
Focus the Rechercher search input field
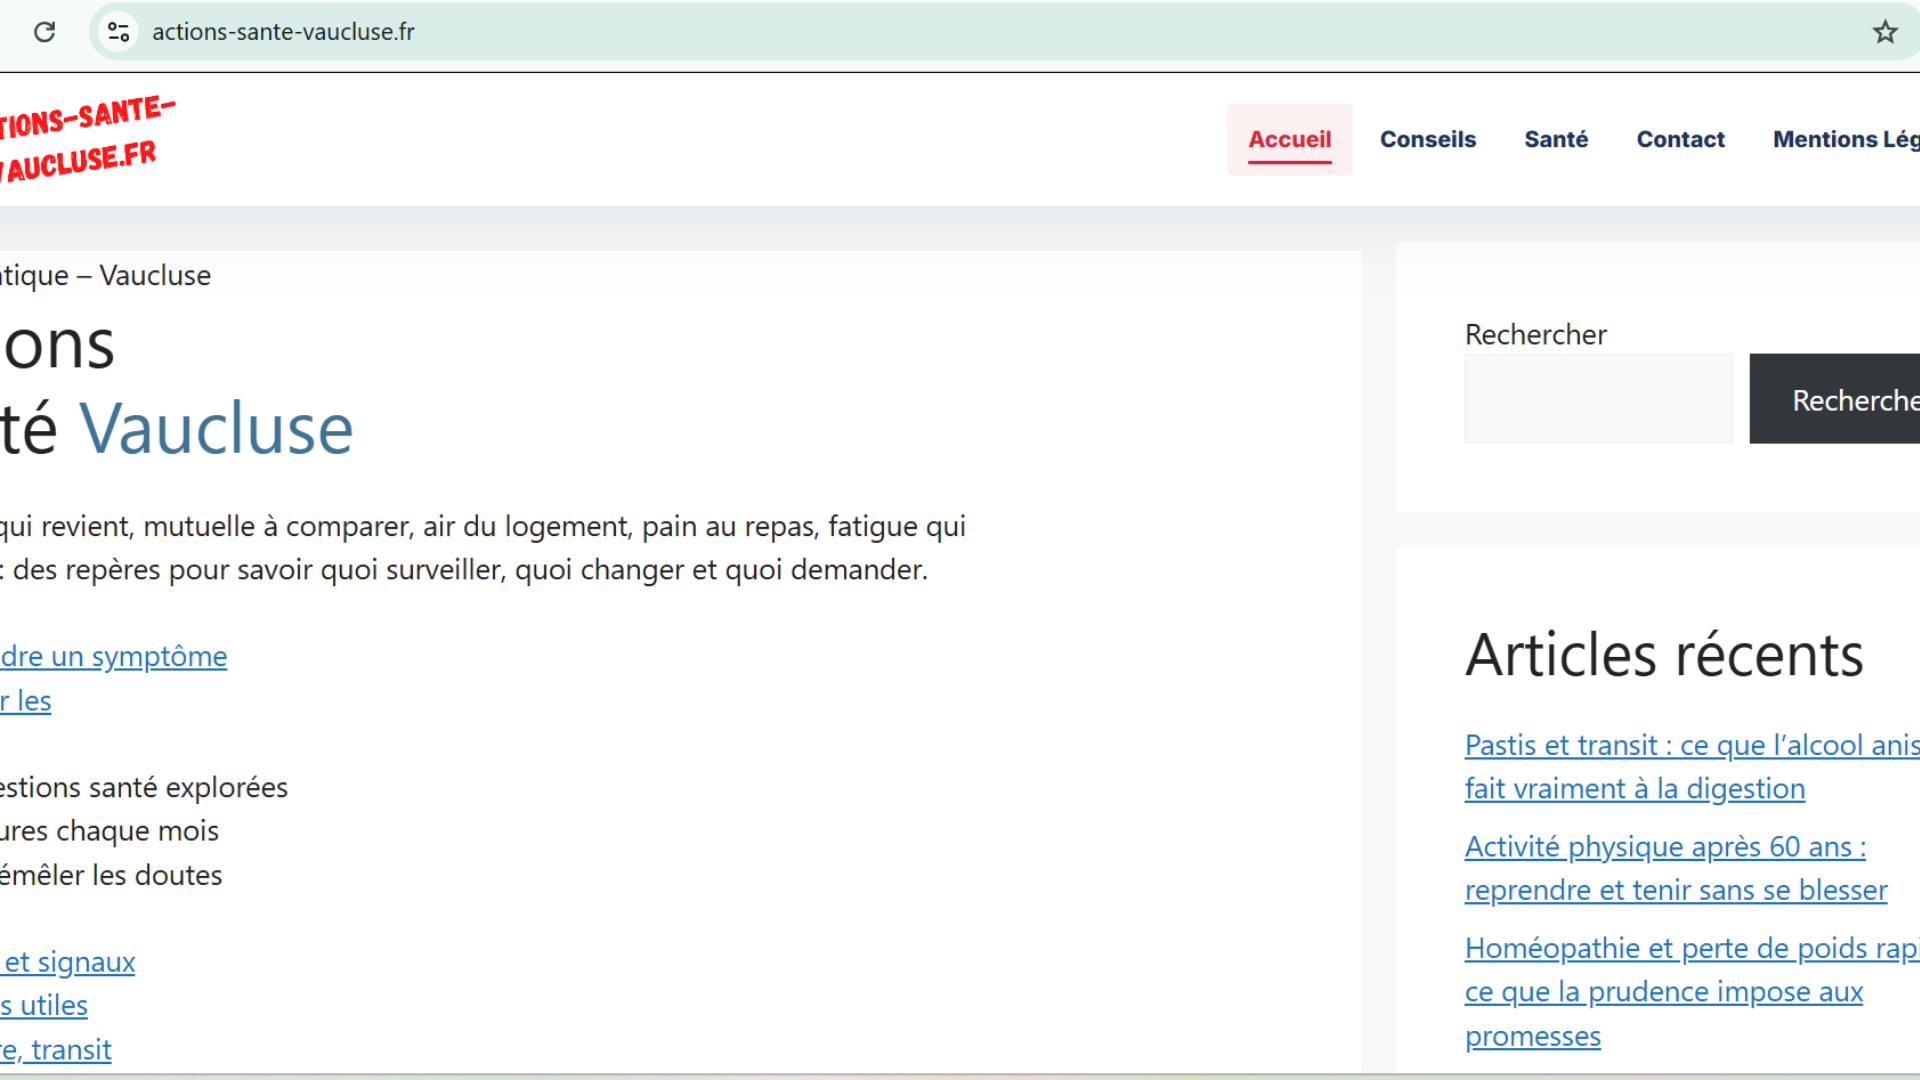1598,399
